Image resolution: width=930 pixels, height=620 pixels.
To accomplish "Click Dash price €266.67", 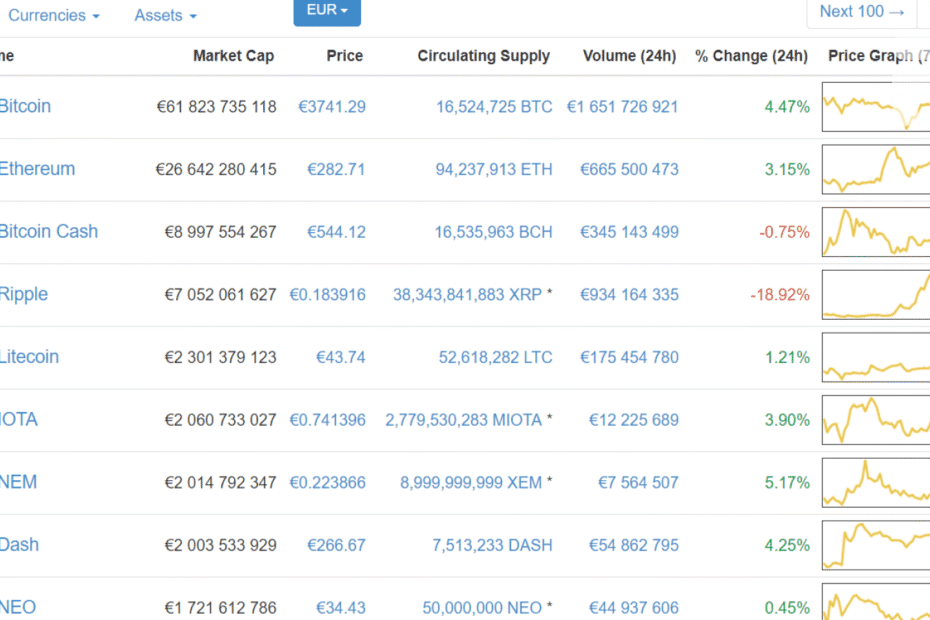I will 336,545.
